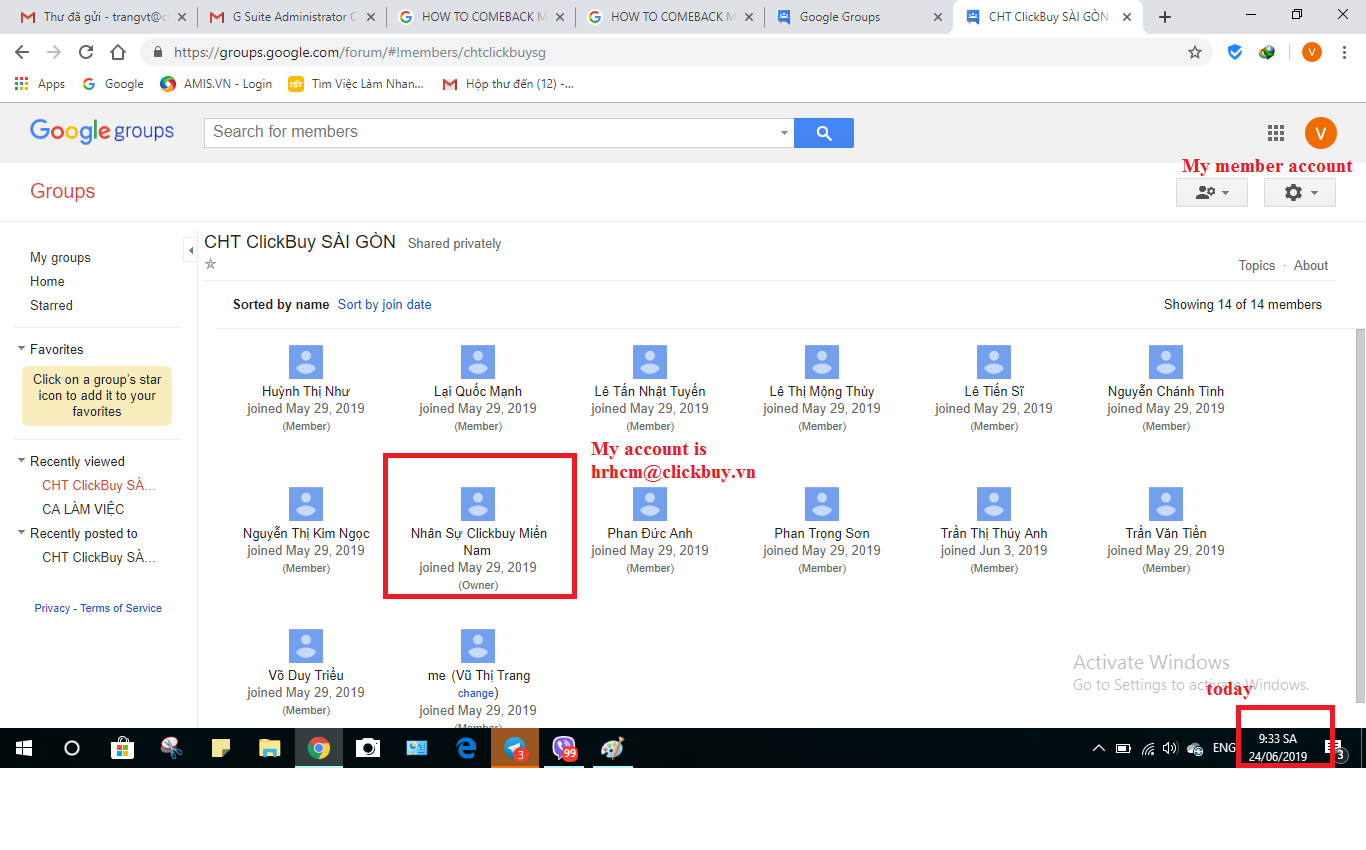Open Microsoft Store from the taskbar
Viewport: 1366px width, 850px height.
[122, 748]
